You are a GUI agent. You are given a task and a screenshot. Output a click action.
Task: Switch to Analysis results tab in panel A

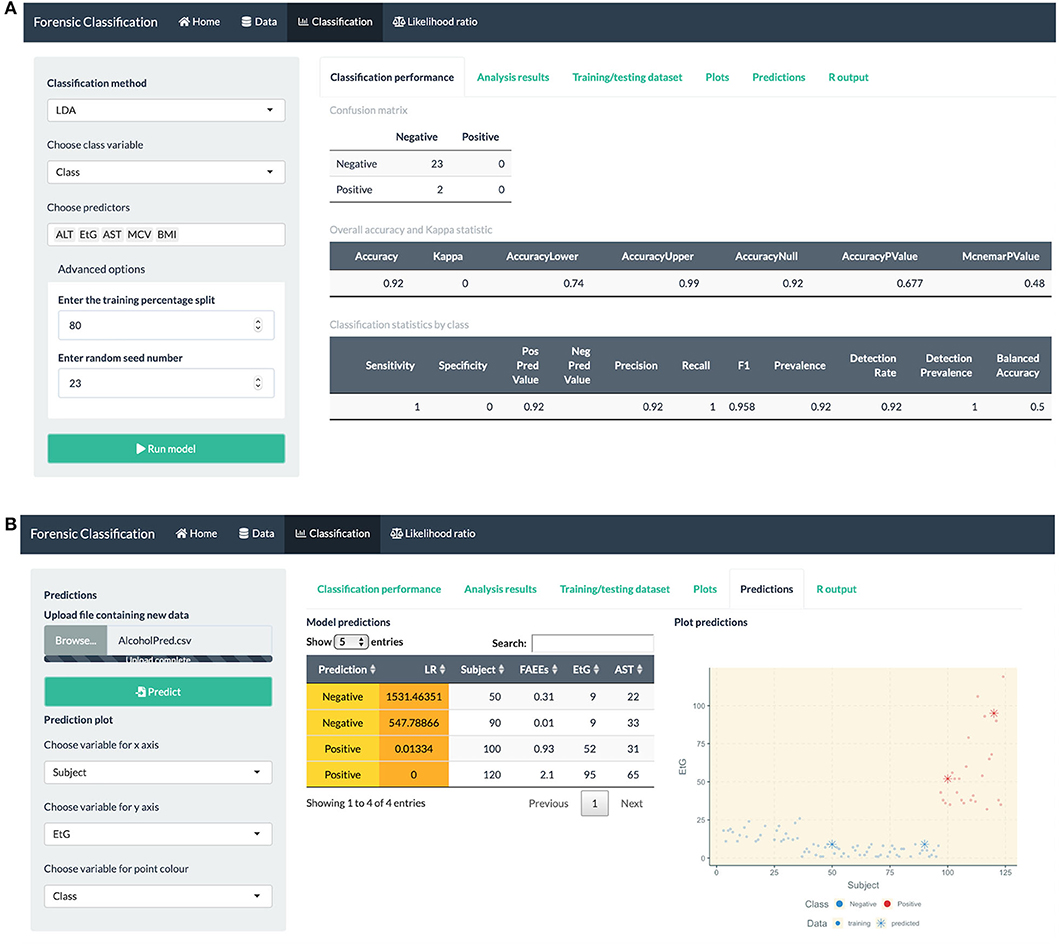(x=513, y=77)
